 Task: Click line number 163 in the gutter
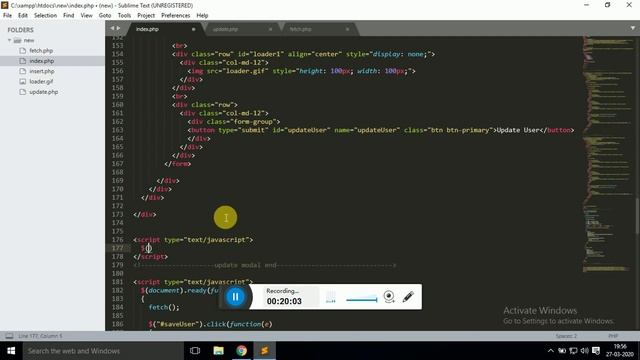coord(117,130)
